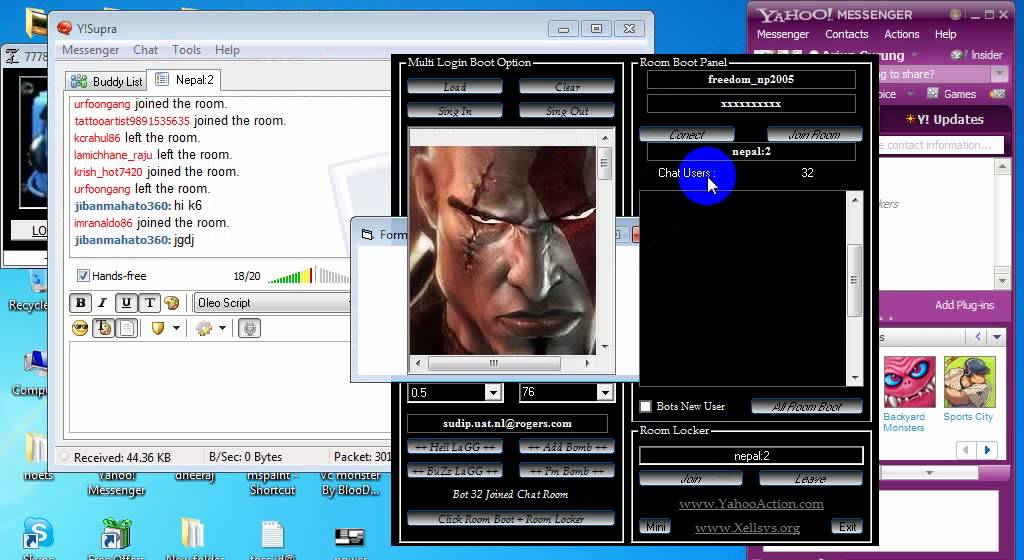Open Backyard Monsters game thumbnail
The width and height of the screenshot is (1024, 560).
[x=909, y=382]
